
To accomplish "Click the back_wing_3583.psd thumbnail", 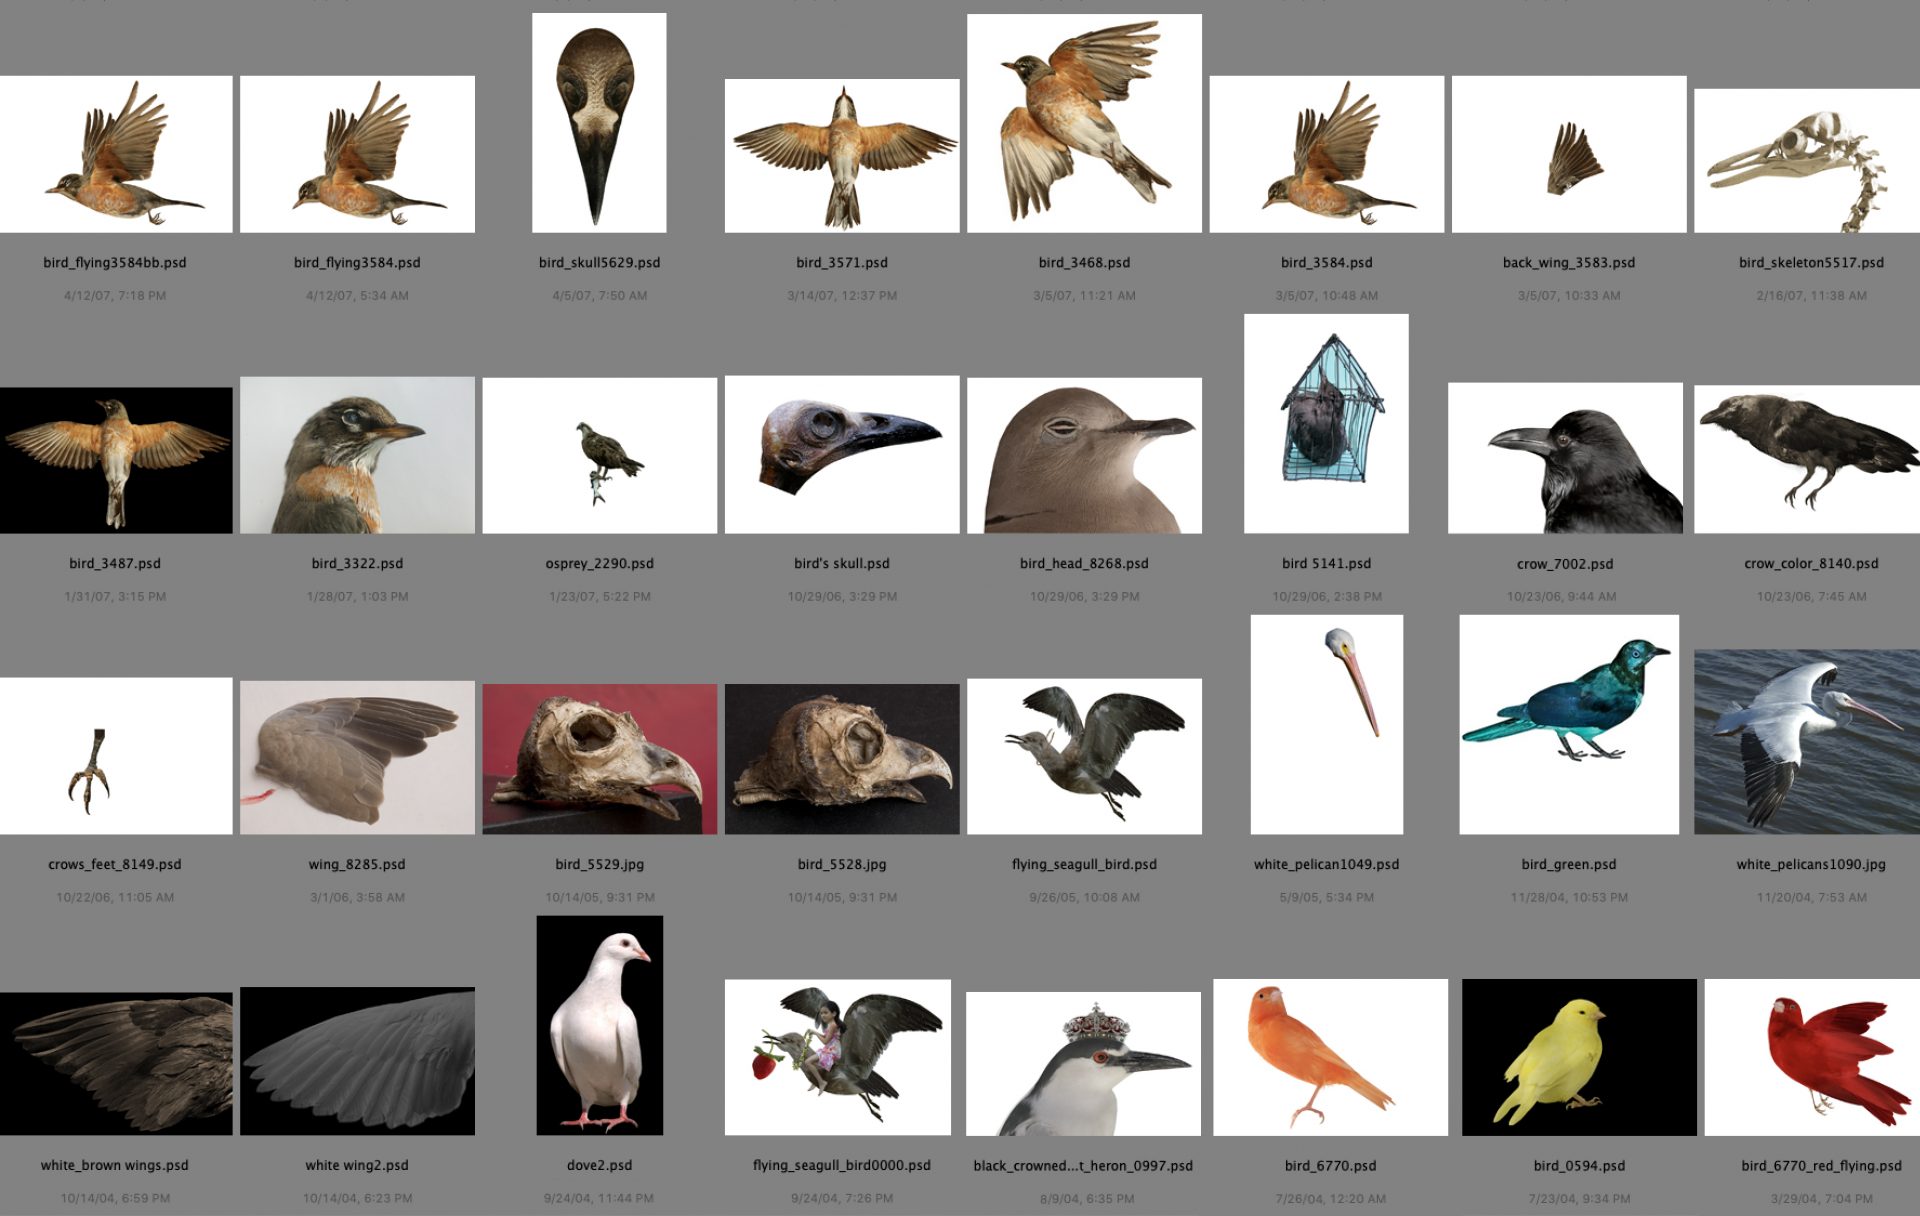I will tap(1568, 154).
